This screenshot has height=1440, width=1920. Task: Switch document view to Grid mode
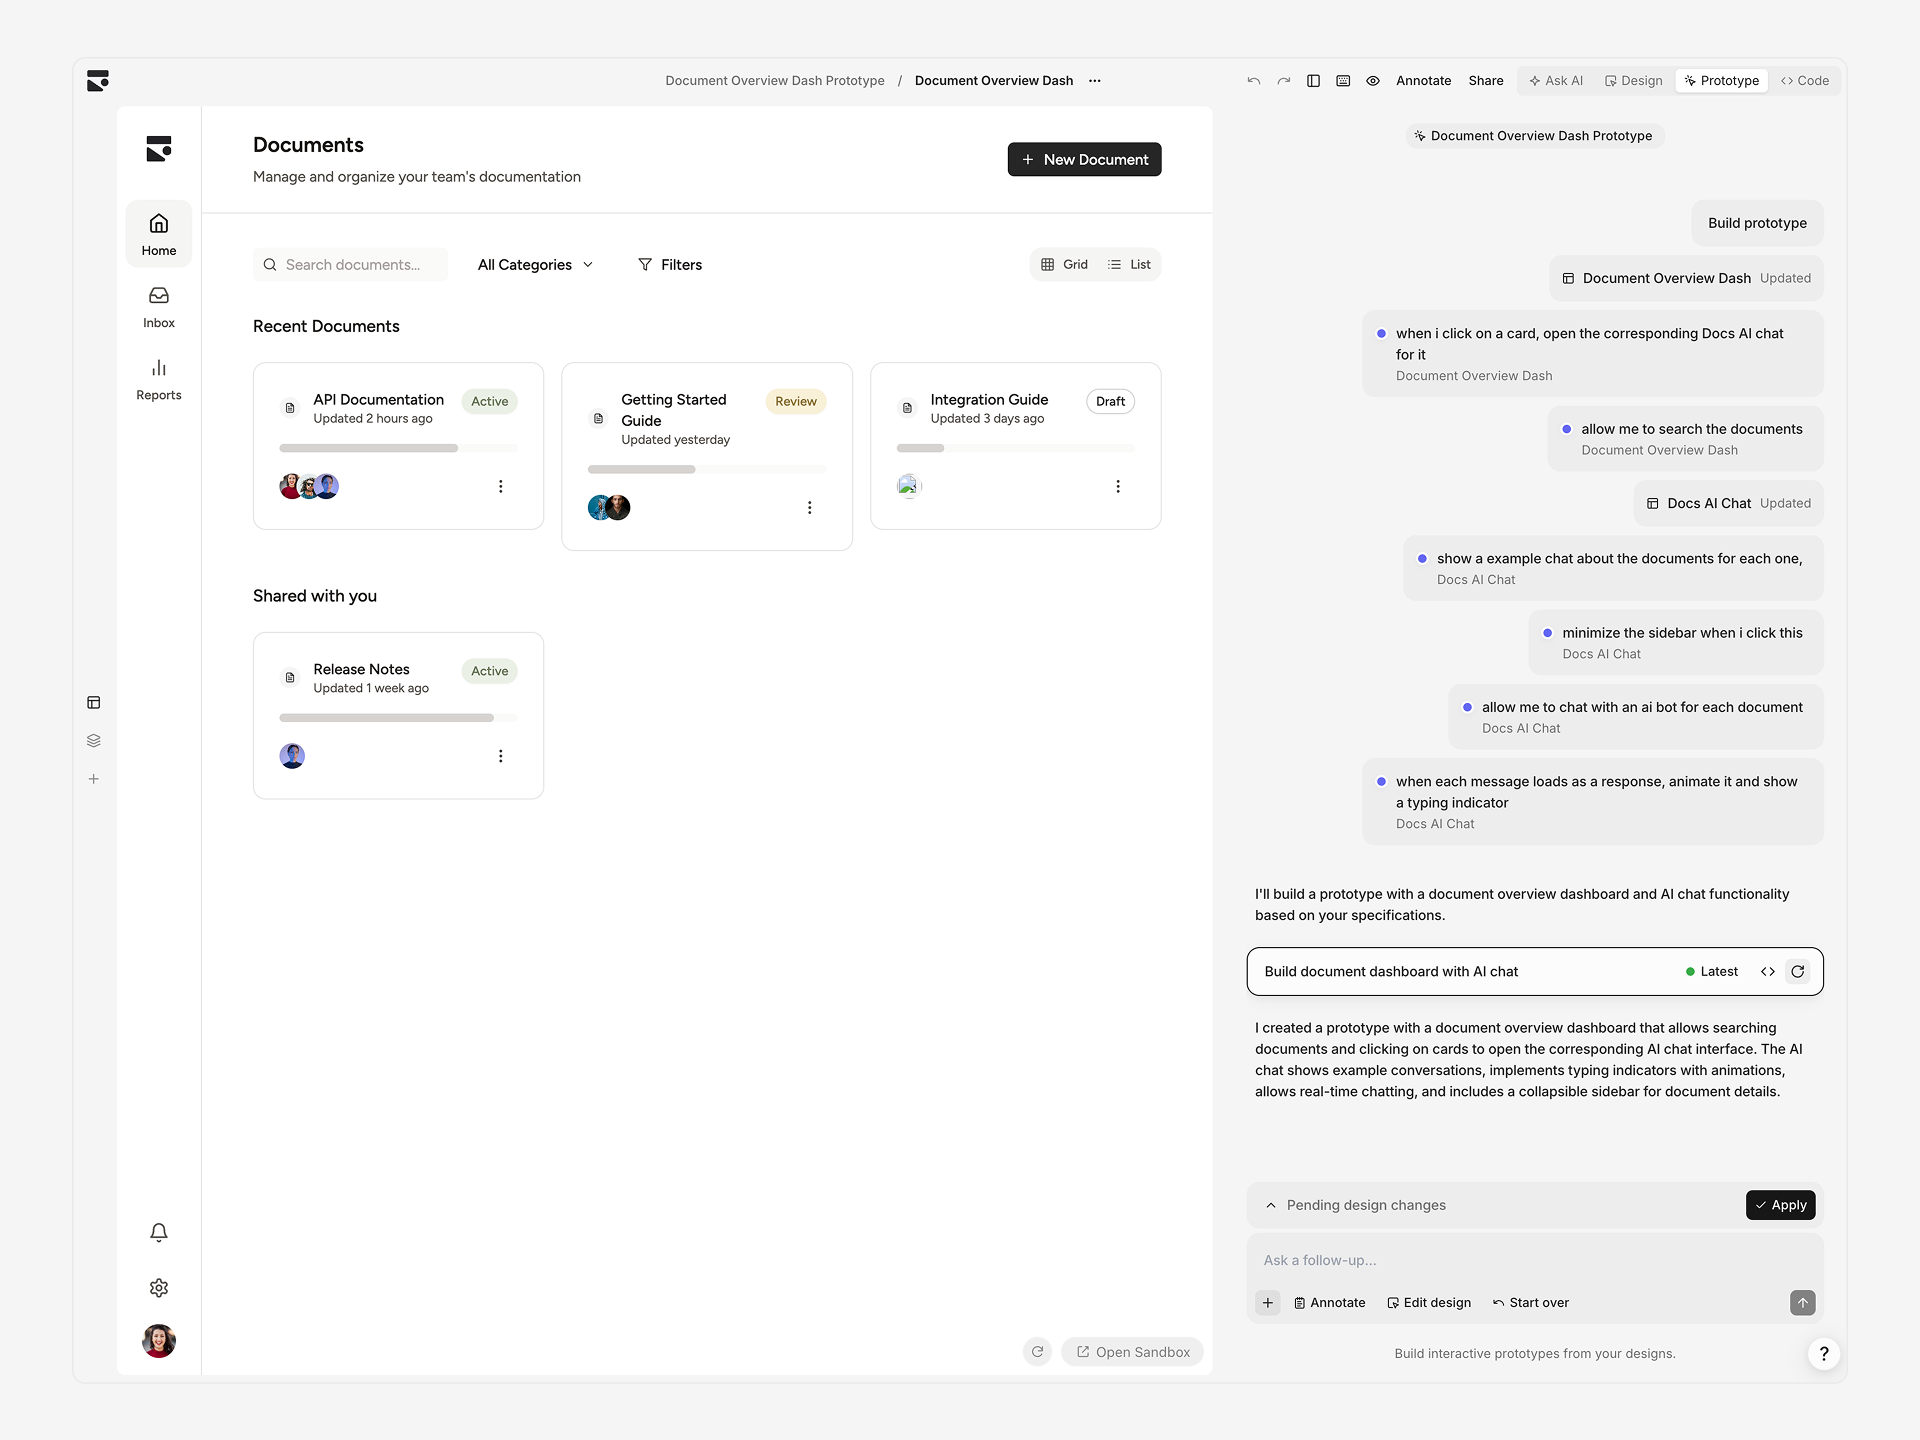coord(1064,264)
